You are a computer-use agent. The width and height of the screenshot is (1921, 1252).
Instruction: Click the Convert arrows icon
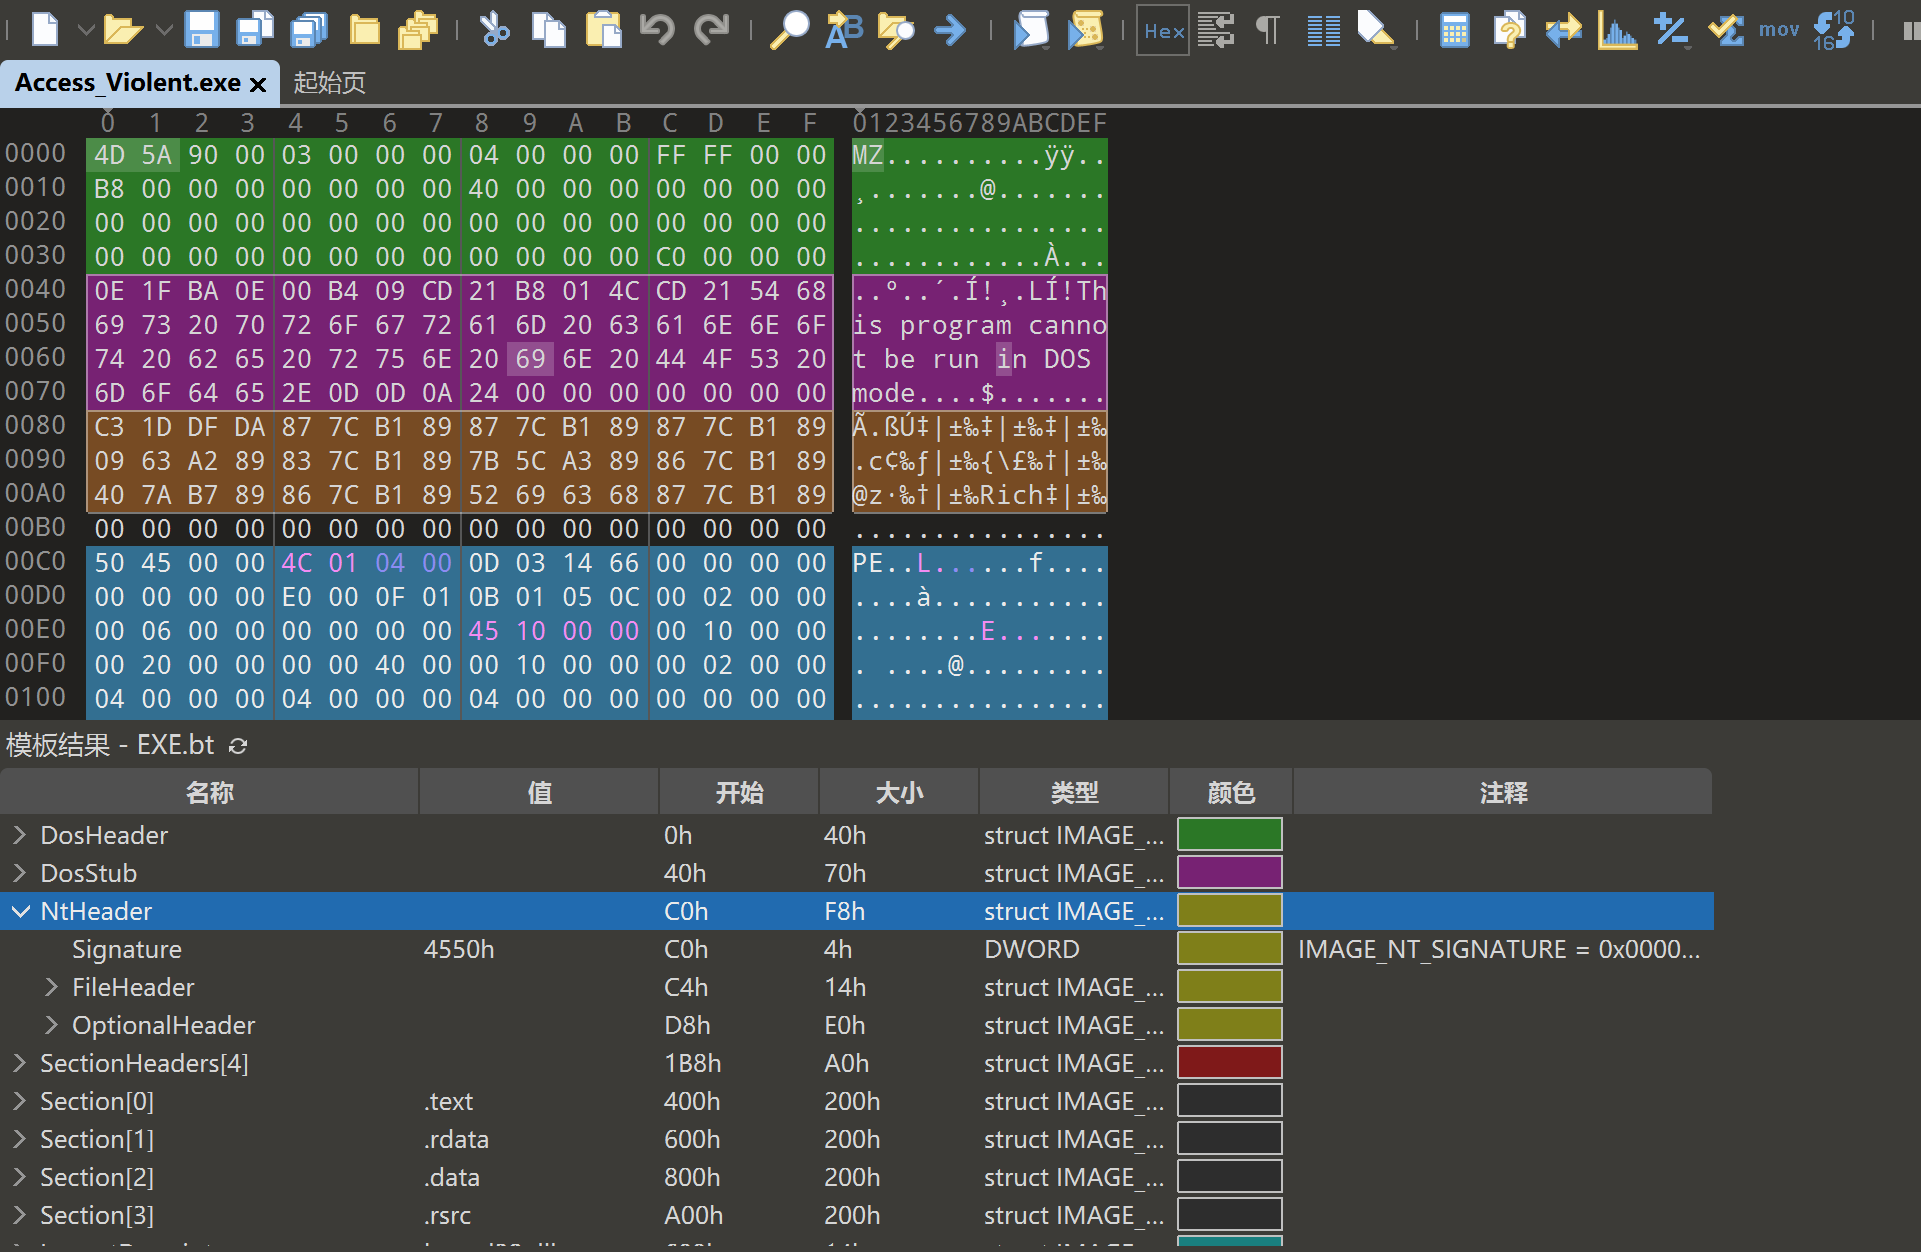click(1563, 30)
